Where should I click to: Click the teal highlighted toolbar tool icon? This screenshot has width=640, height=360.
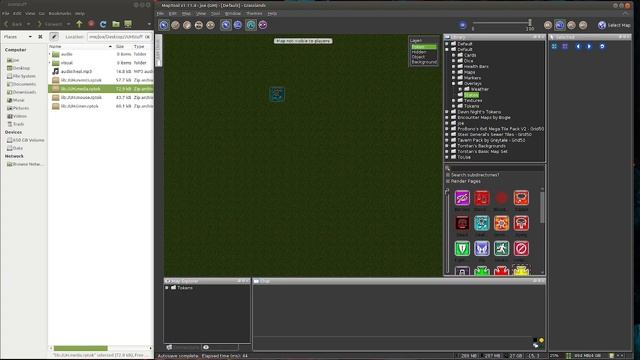251,25
